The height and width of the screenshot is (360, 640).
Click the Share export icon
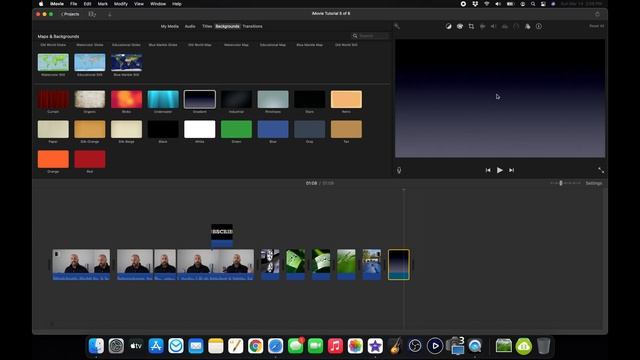coord(597,14)
